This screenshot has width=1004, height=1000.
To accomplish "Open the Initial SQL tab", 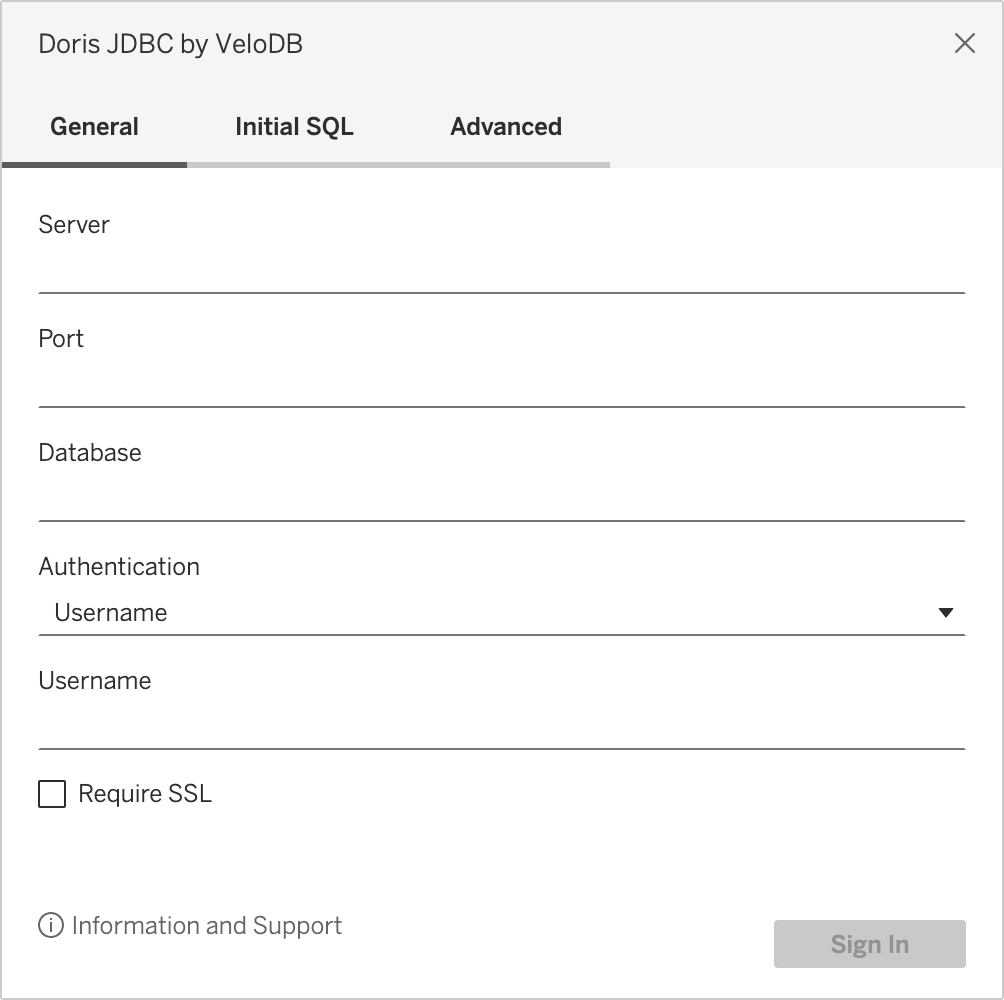I will pyautogui.click(x=294, y=127).
